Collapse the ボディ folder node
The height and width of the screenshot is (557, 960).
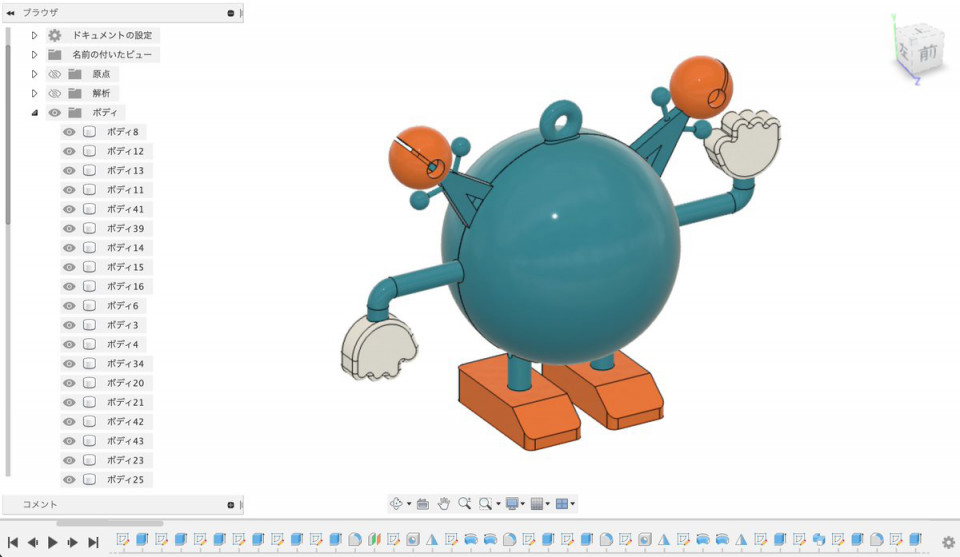click(x=35, y=113)
